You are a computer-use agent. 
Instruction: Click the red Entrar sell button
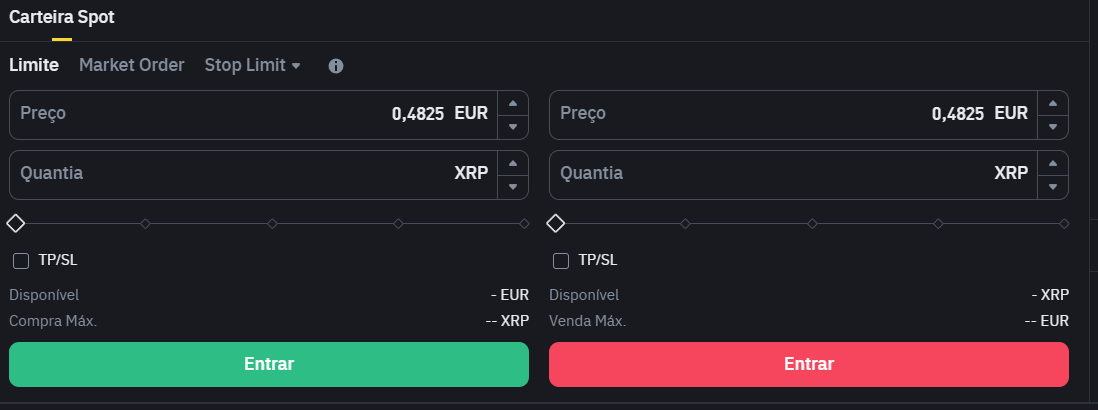pyautogui.click(x=809, y=365)
